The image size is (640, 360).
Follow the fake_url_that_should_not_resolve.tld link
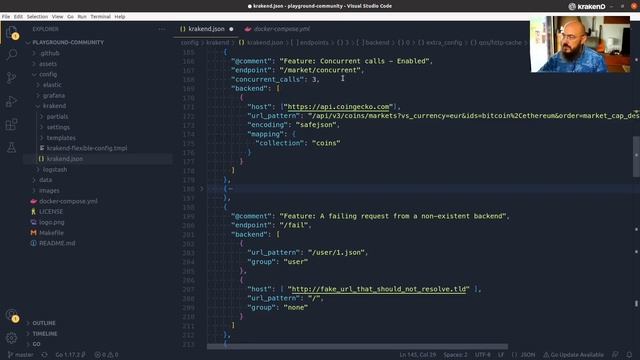[378, 289]
